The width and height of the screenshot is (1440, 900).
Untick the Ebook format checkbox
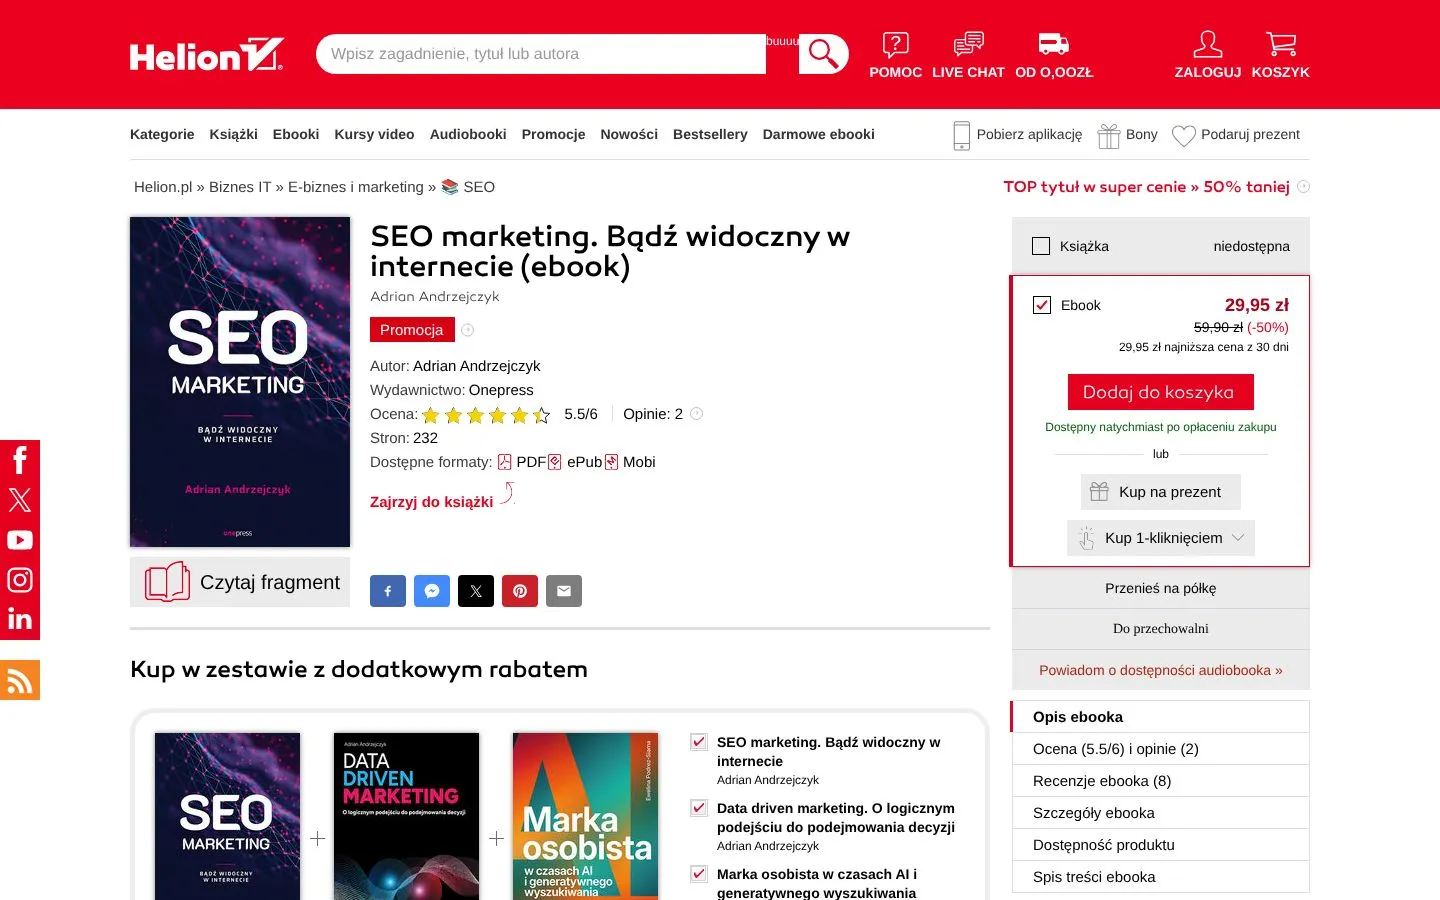coord(1042,305)
